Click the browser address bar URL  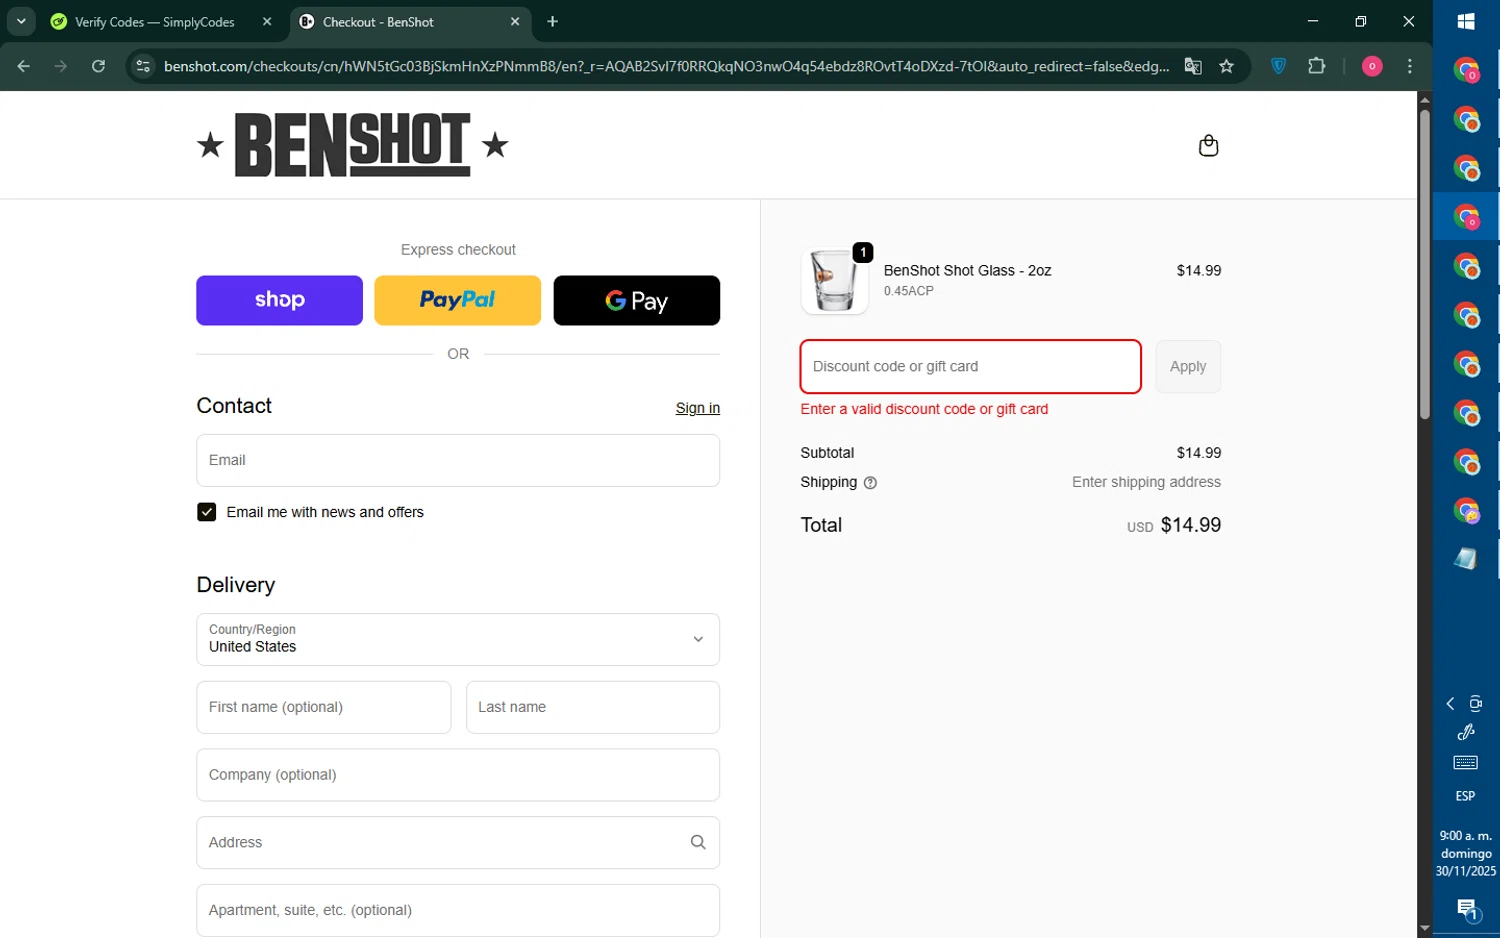(666, 66)
